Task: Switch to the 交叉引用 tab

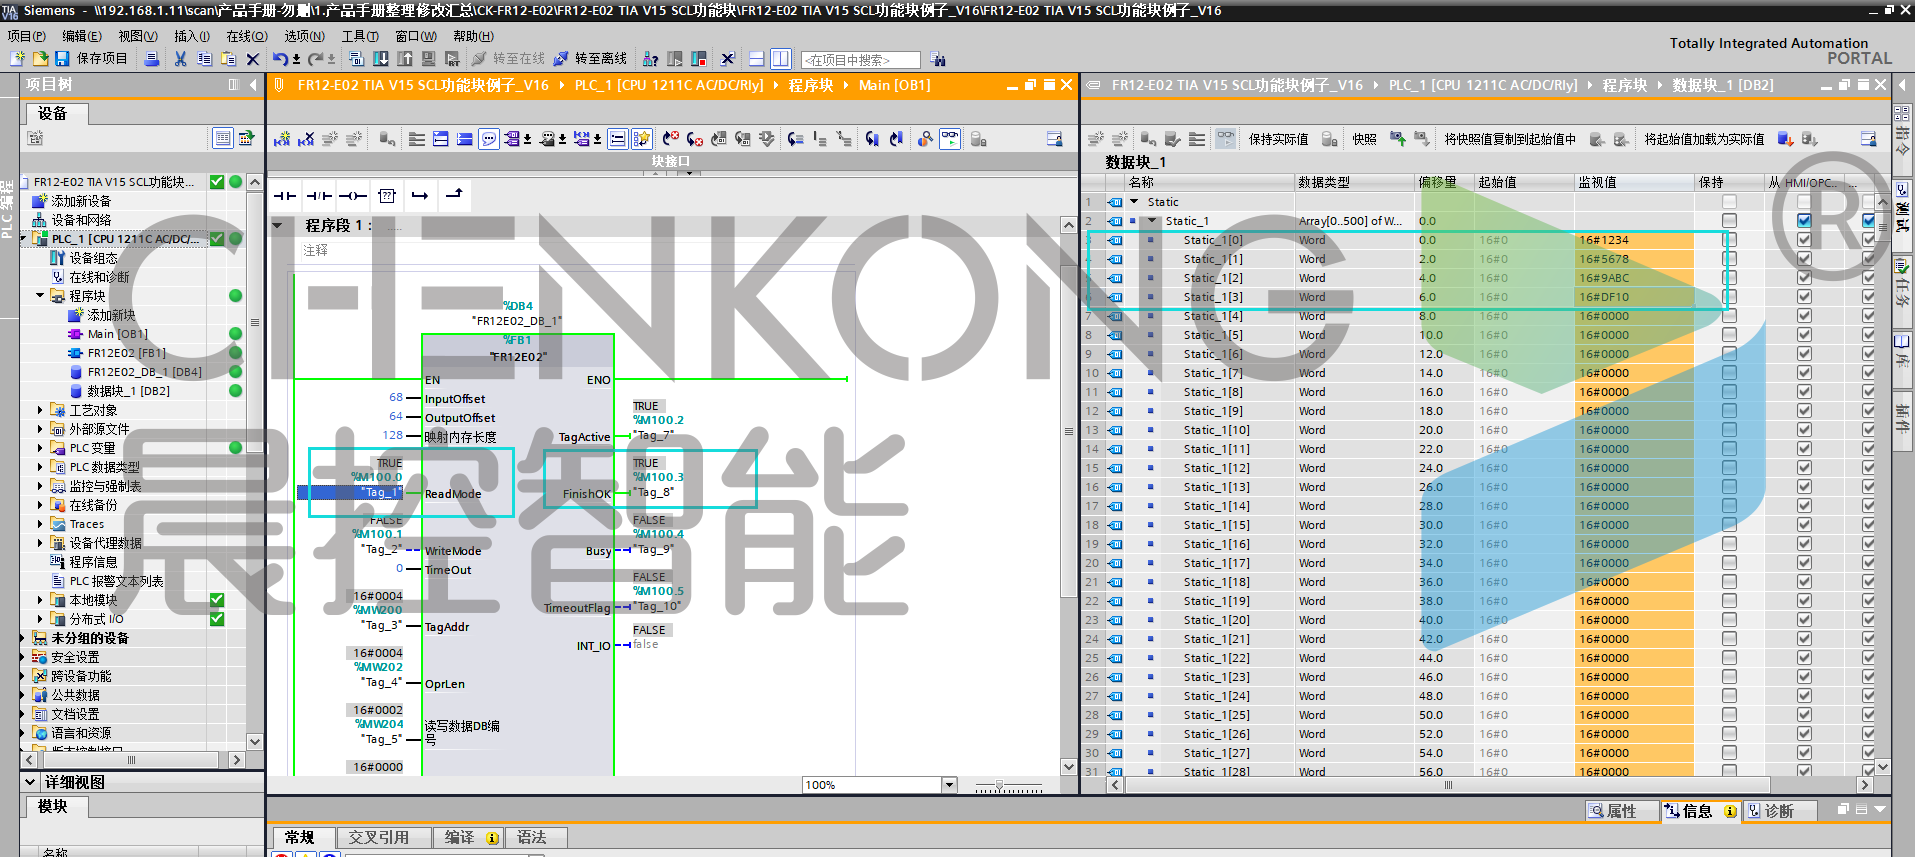Action: coord(378,837)
